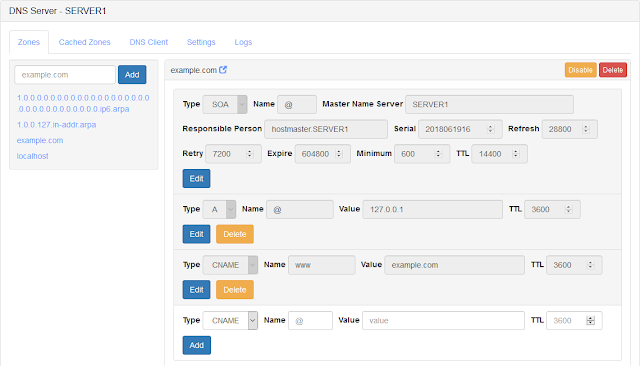Edit the SOA record
The image size is (640, 366).
pos(196,179)
